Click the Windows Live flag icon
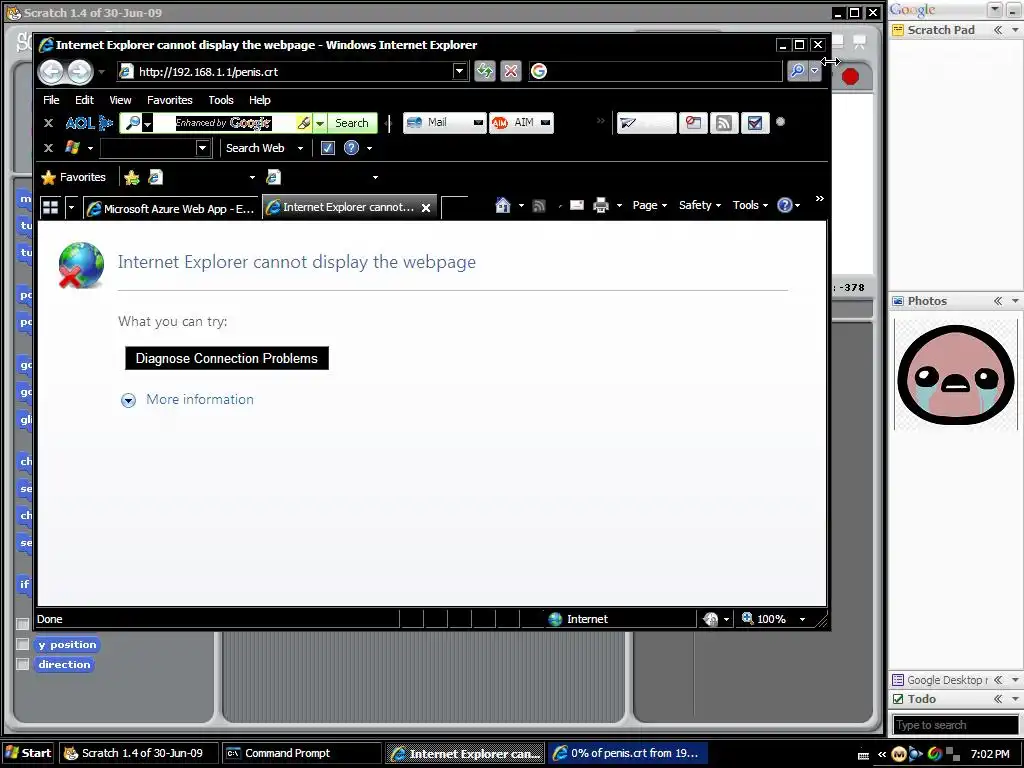Screen dimensions: 1024x768 (x=72, y=148)
